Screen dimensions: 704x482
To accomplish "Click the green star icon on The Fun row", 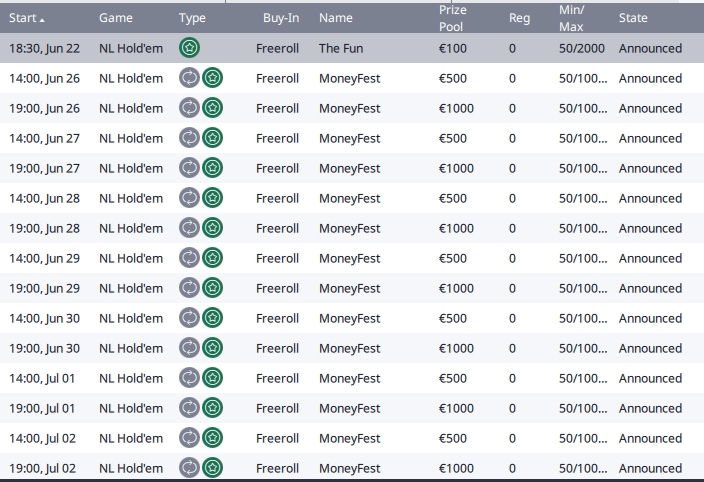I will [189, 48].
